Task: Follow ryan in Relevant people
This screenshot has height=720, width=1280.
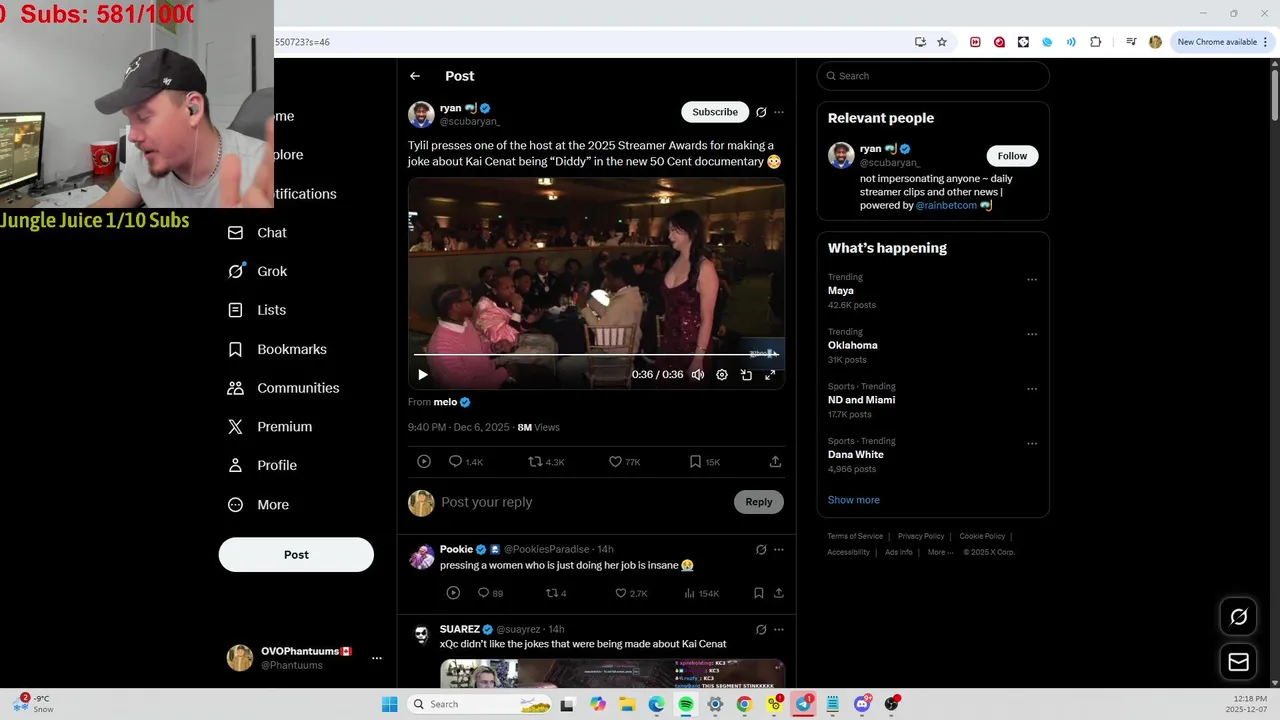Action: coord(1012,156)
